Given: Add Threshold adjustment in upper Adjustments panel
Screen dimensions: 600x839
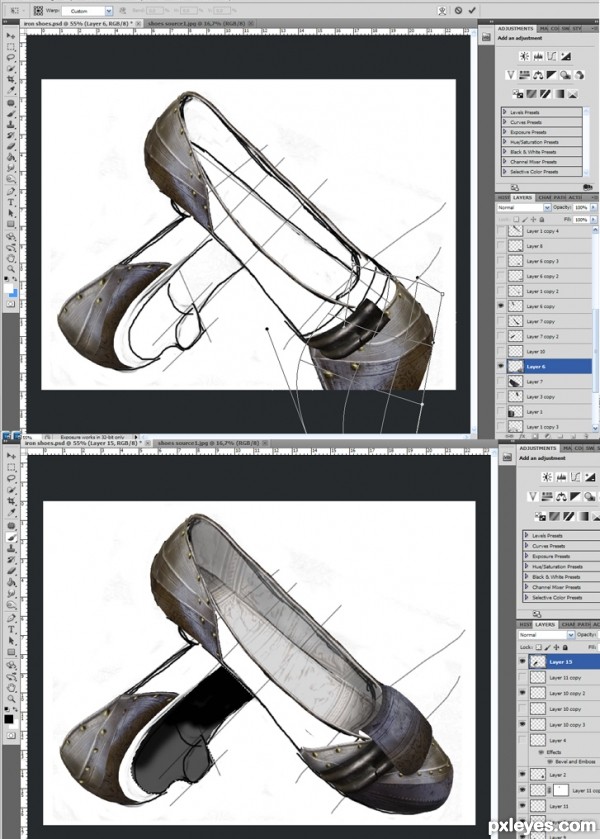Looking at the screenshot, I should point(545,94).
